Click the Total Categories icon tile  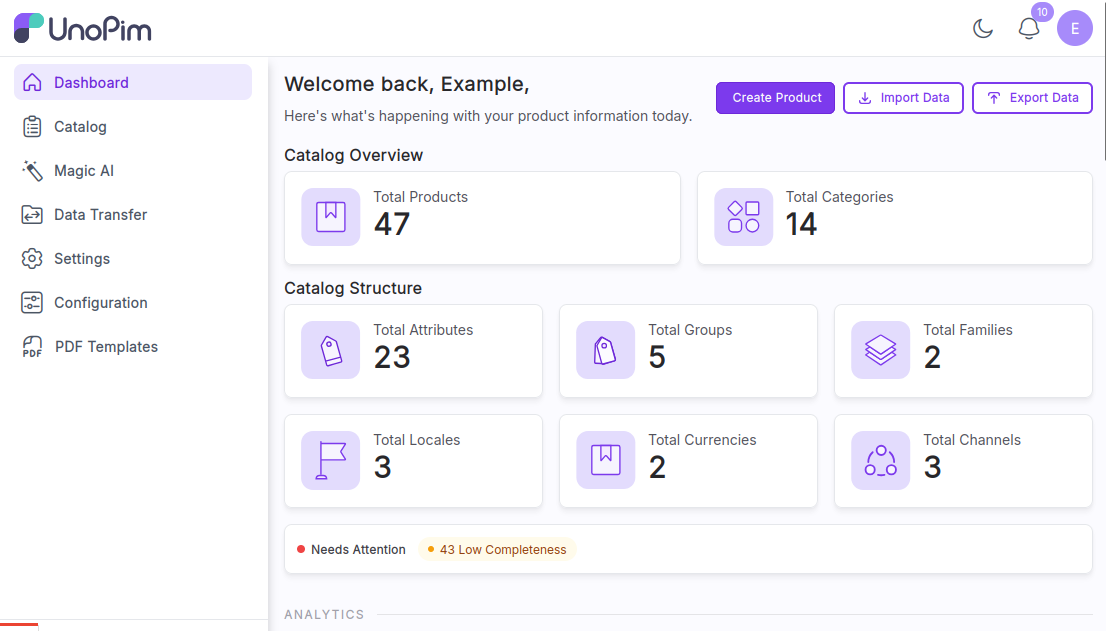743,217
